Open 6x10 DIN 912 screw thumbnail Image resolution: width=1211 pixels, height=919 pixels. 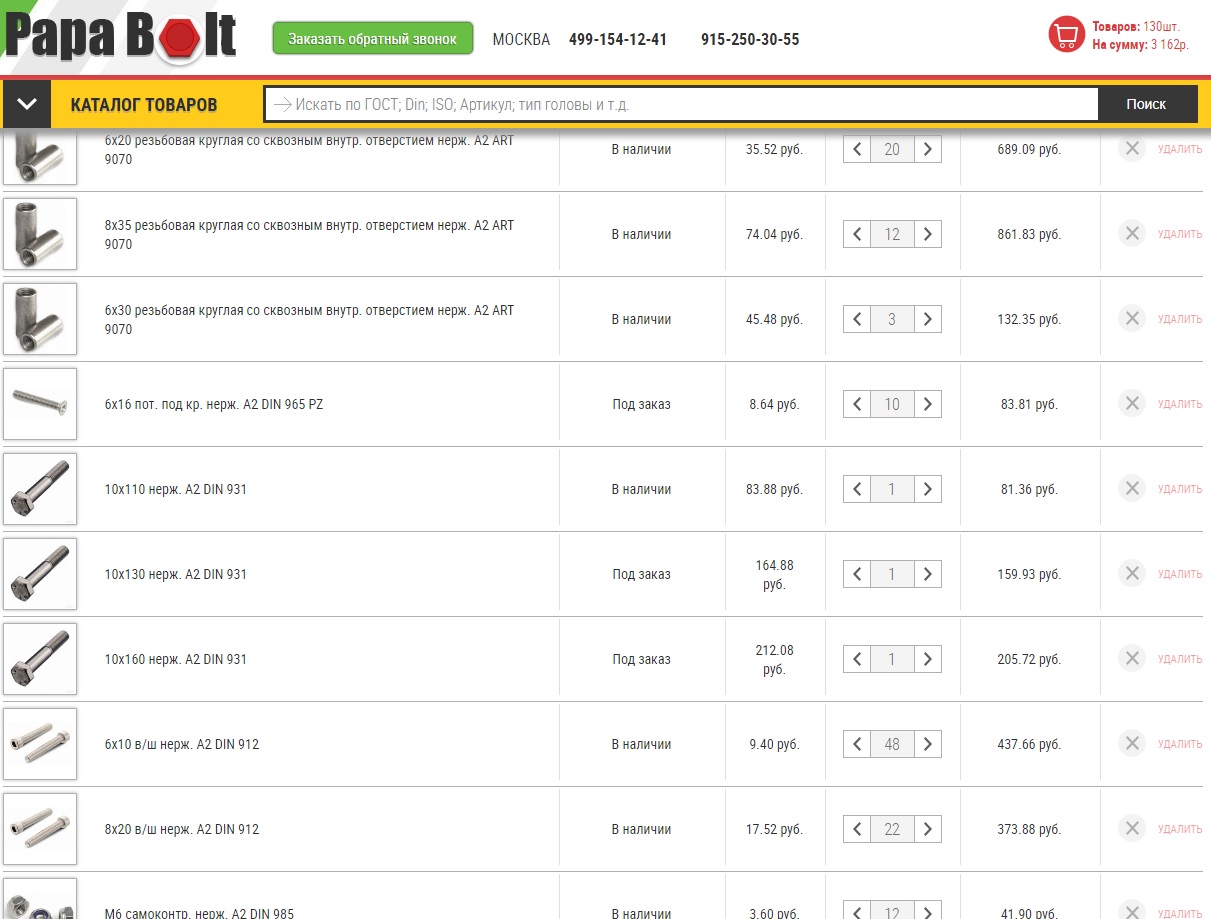pyautogui.click(x=40, y=744)
